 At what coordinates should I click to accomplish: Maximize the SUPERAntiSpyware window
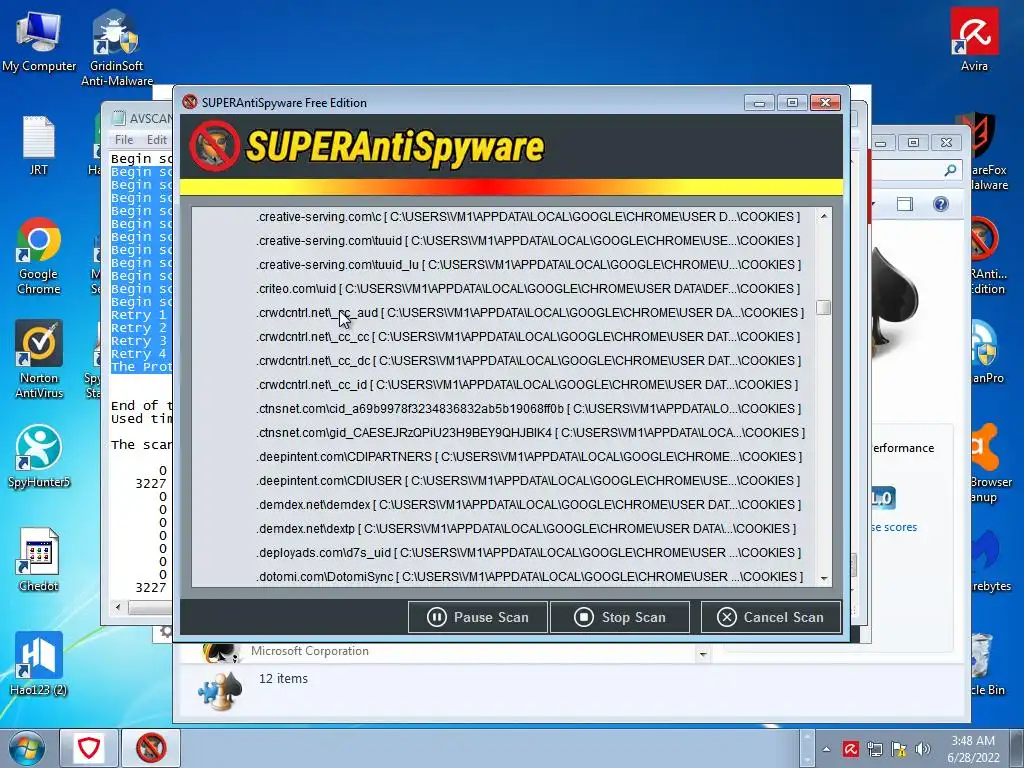(x=792, y=103)
